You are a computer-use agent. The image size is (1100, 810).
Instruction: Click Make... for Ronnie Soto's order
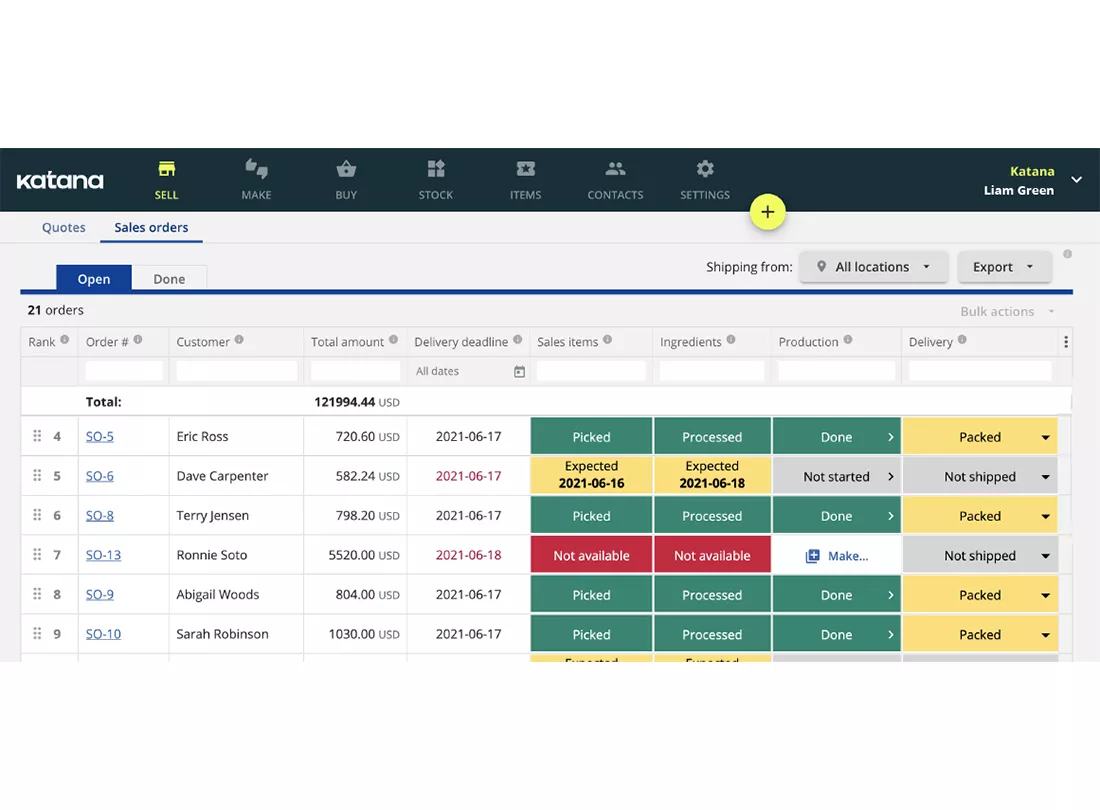pos(836,556)
